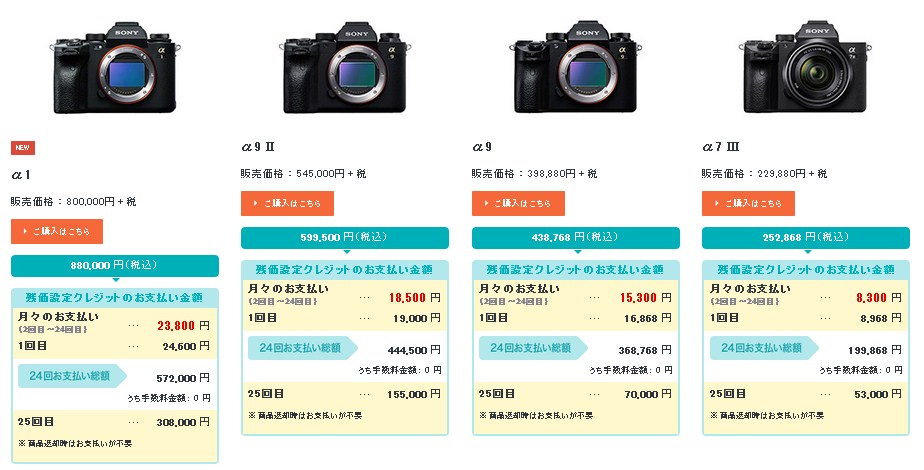
Task: Click the purchase button under α9 price
Action: pos(518,203)
